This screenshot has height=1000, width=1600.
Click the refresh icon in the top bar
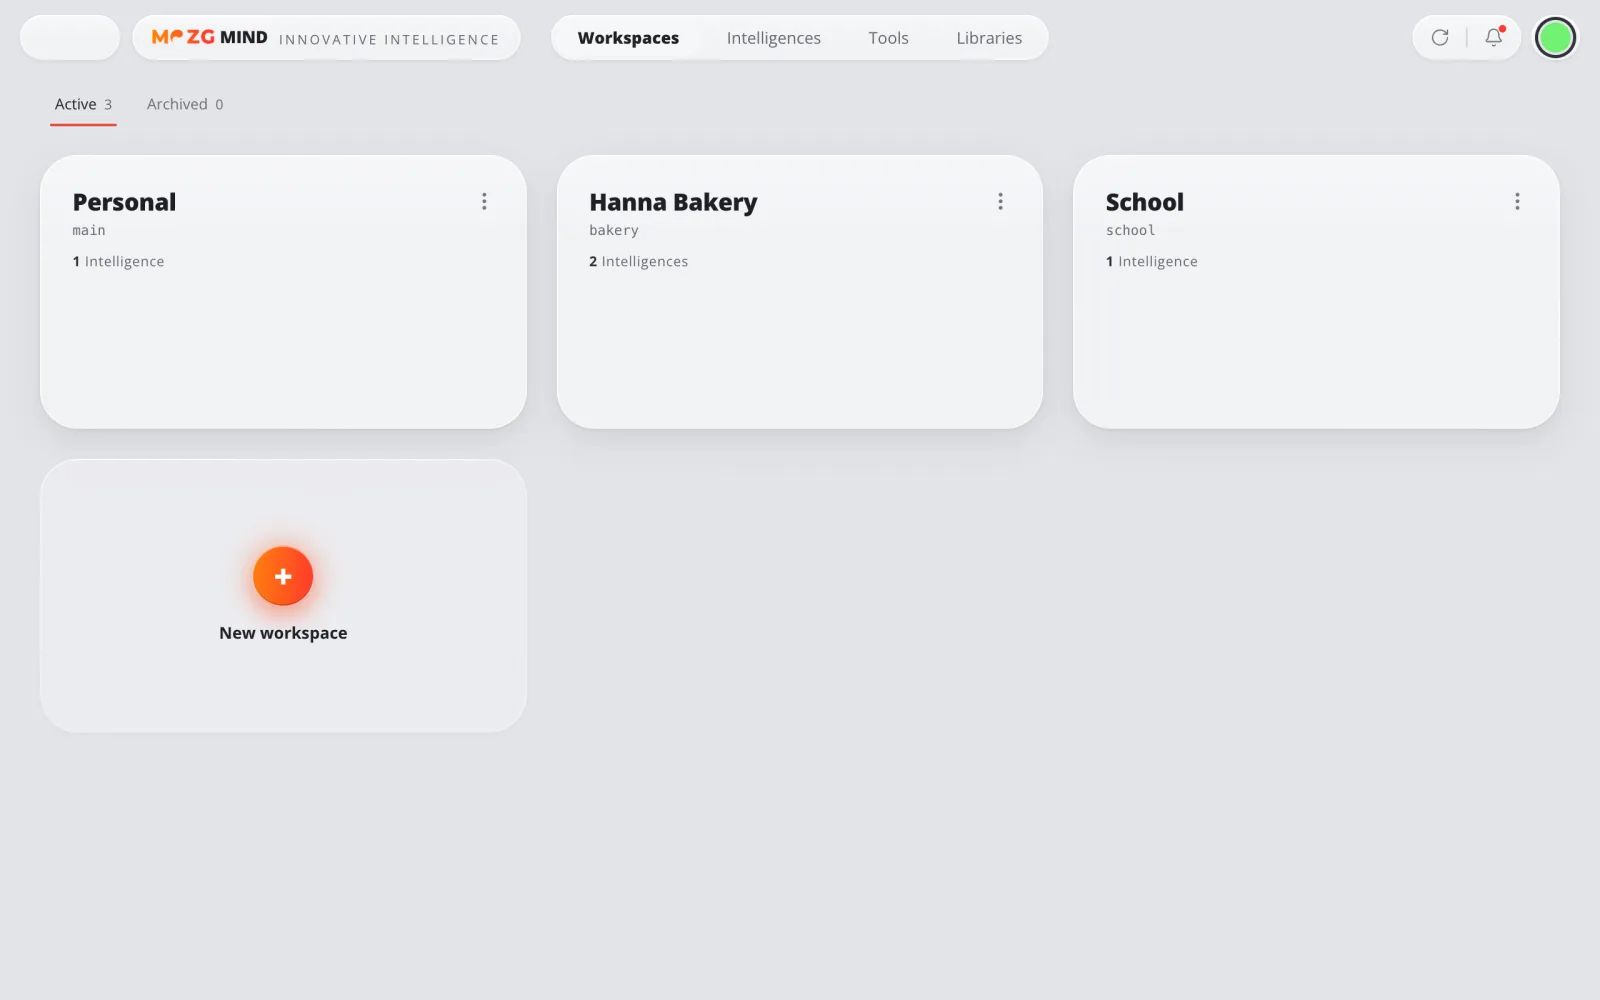coord(1440,38)
